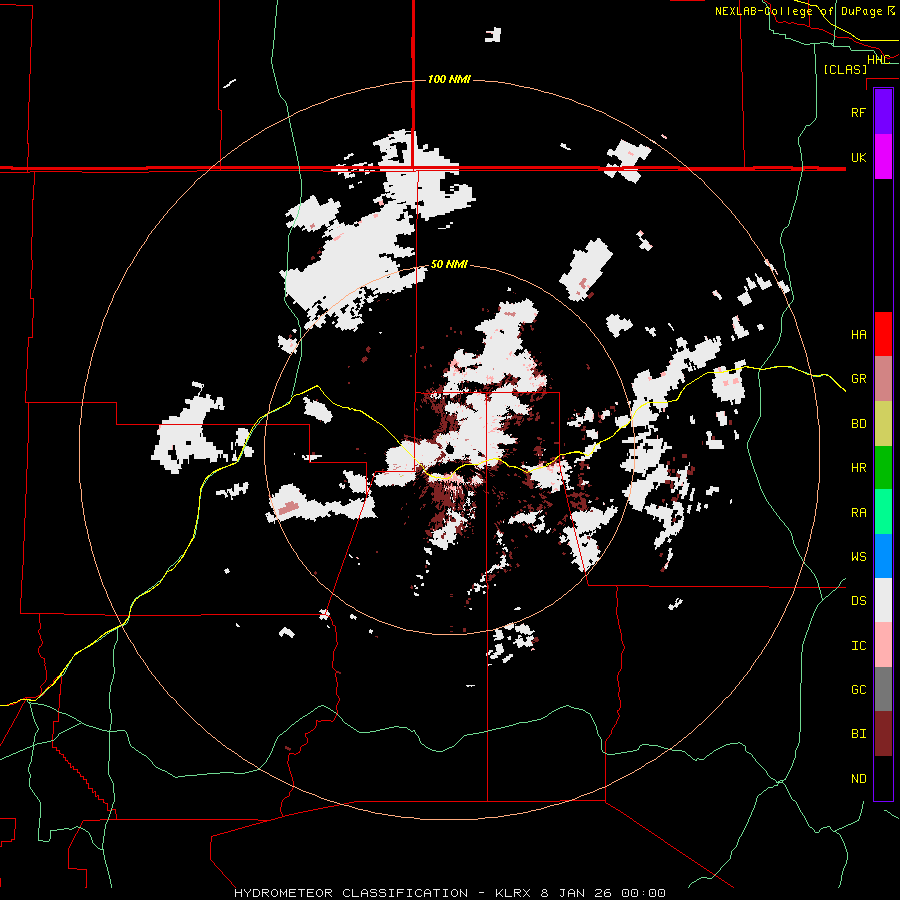This screenshot has height=900, width=900.
Task: Click the mint green RA legend swatch
Action: point(883,512)
